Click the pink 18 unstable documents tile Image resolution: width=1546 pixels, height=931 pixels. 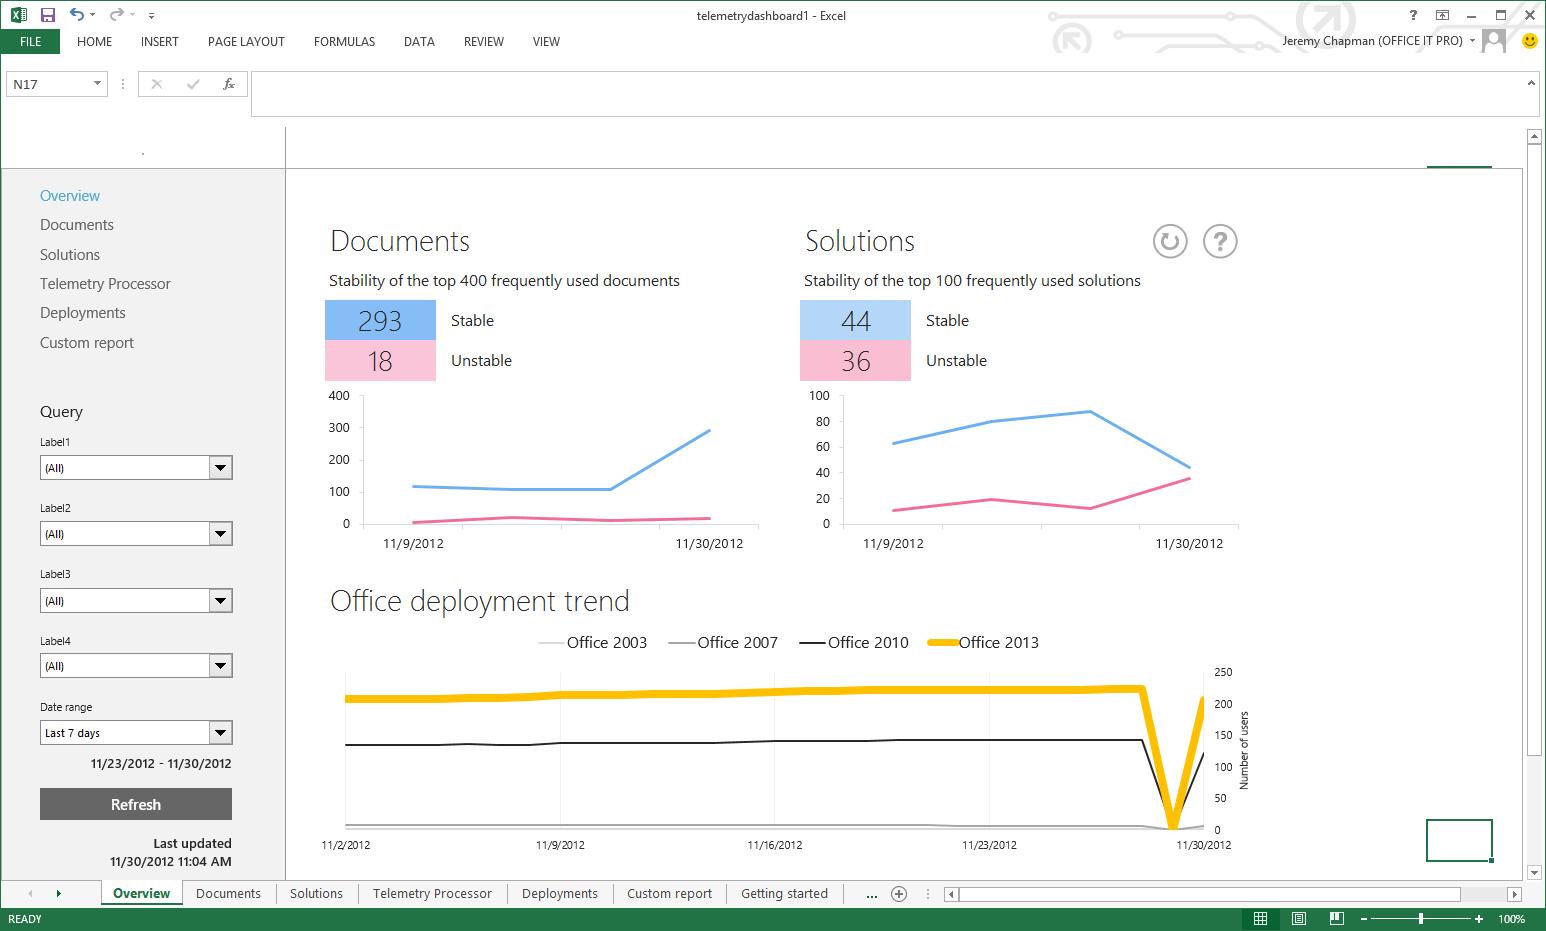pyautogui.click(x=380, y=361)
